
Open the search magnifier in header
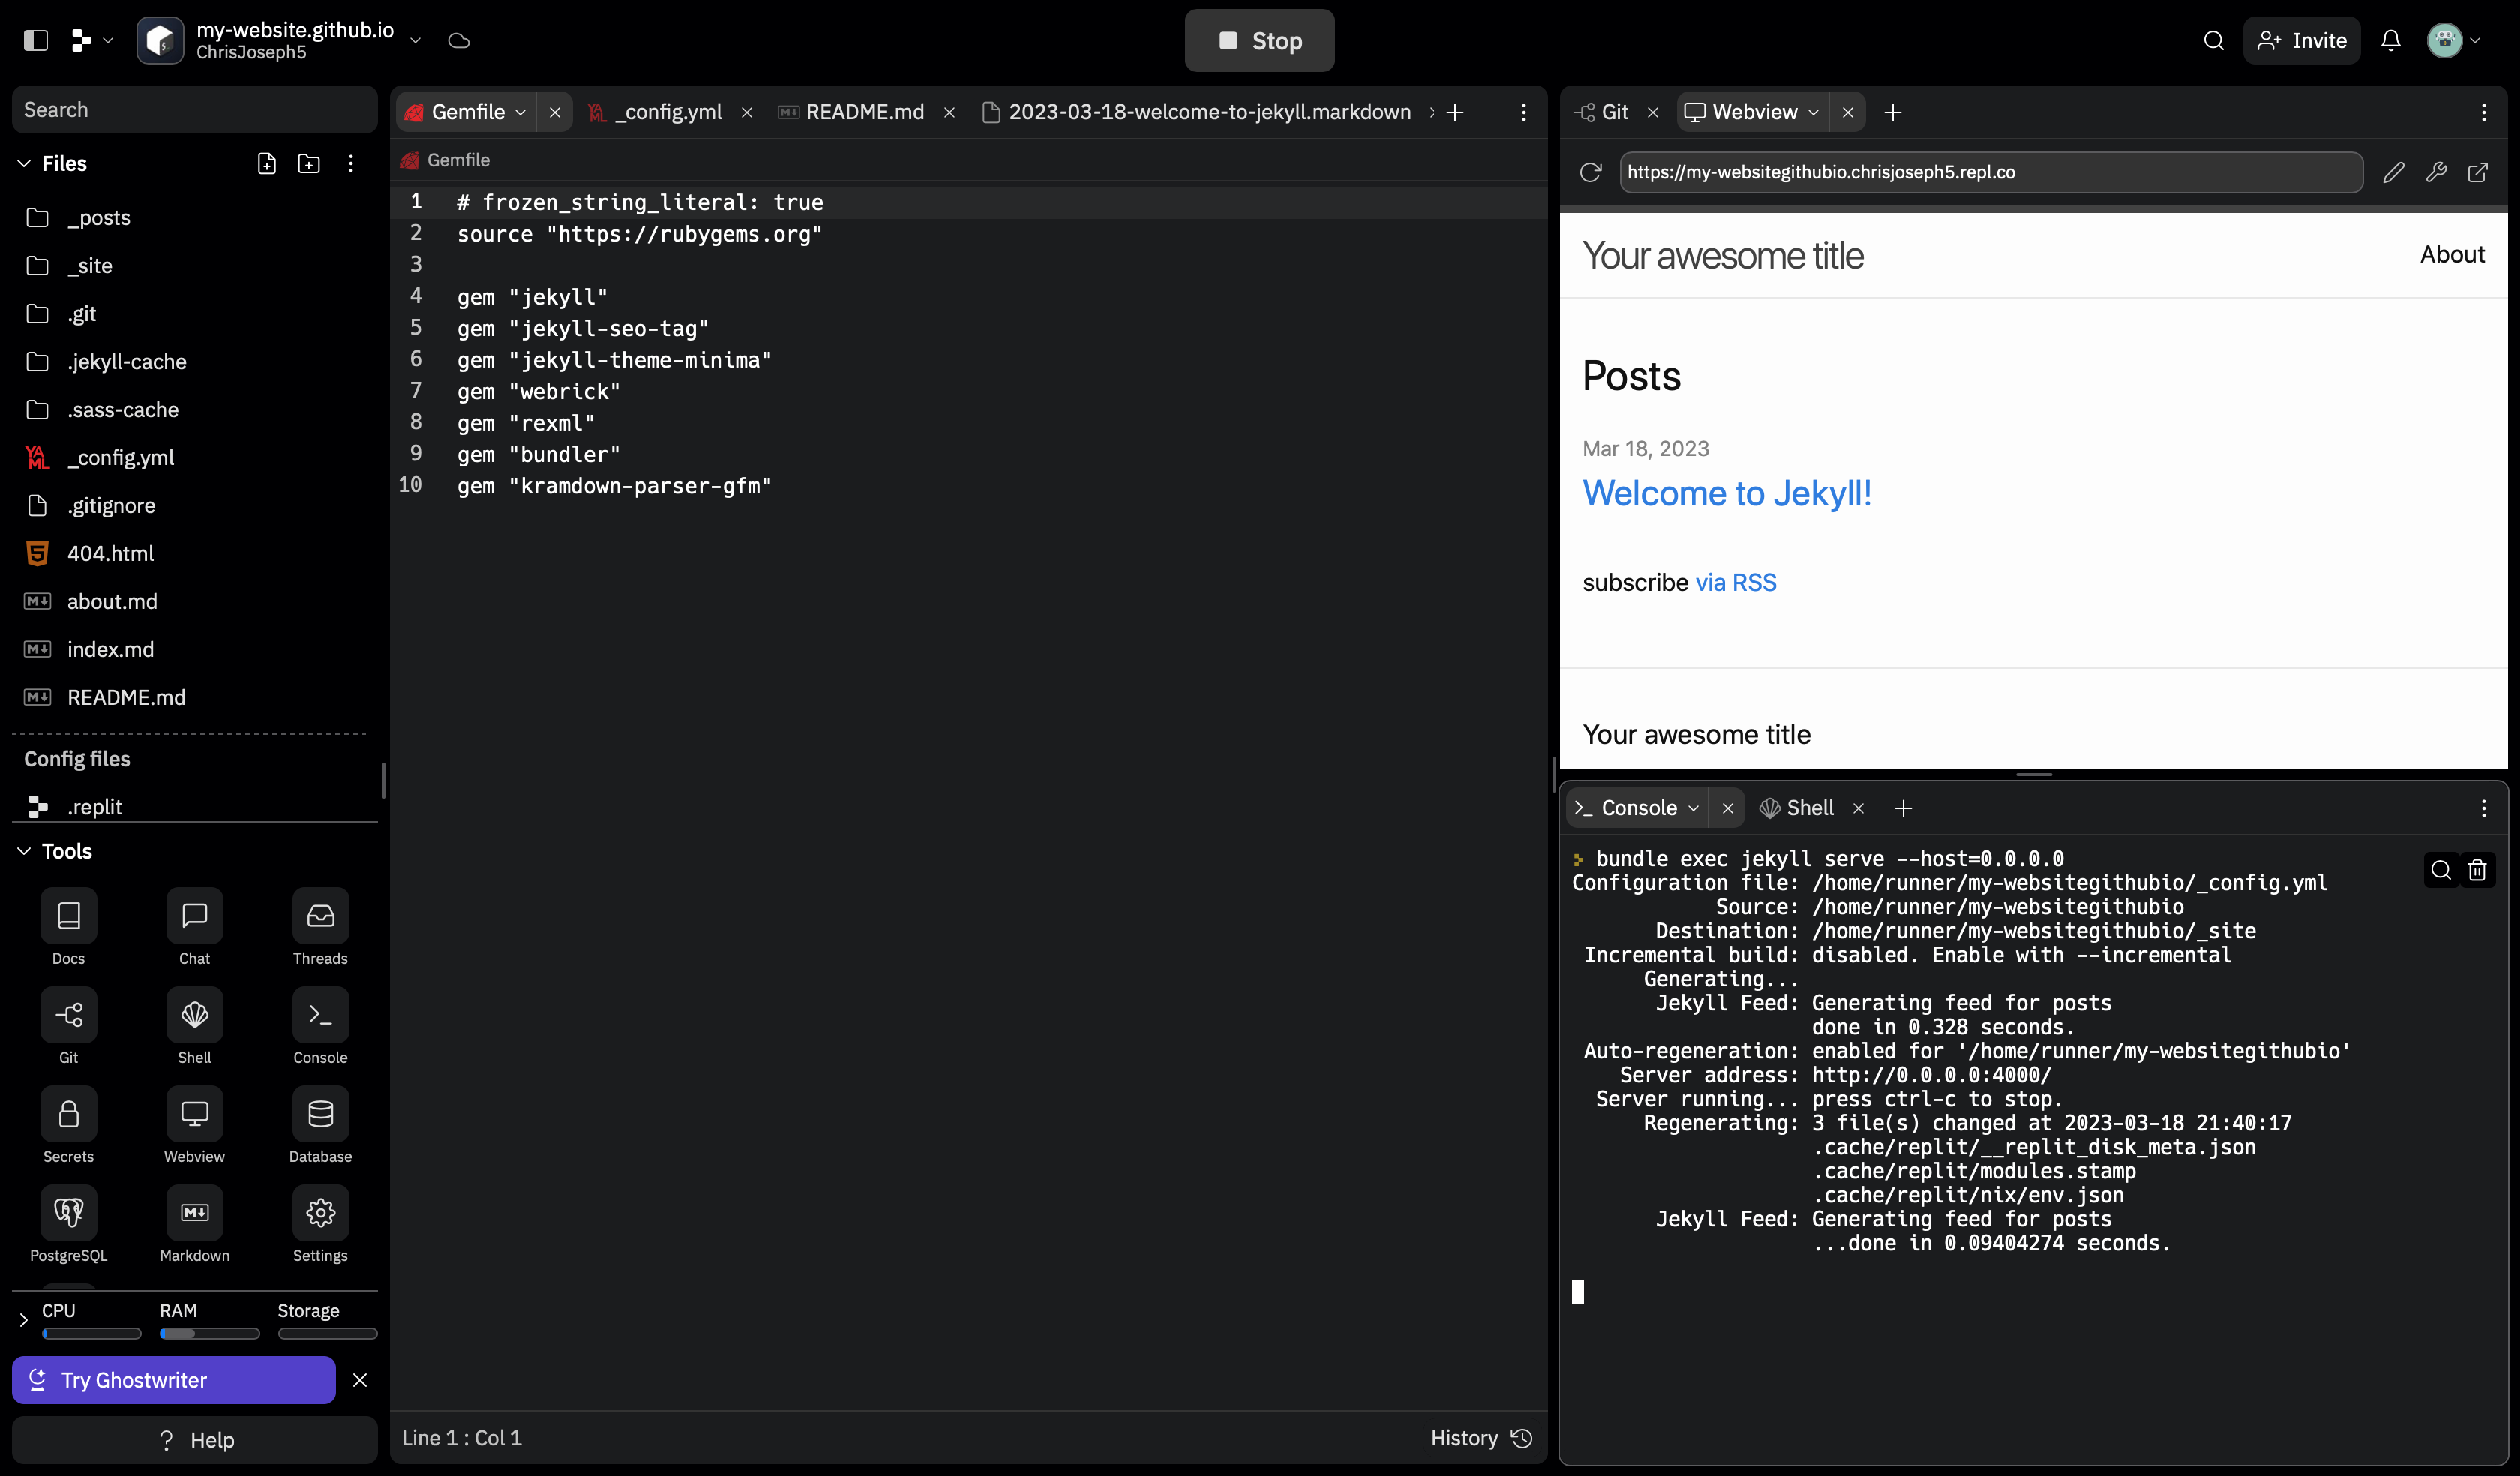click(2213, 40)
